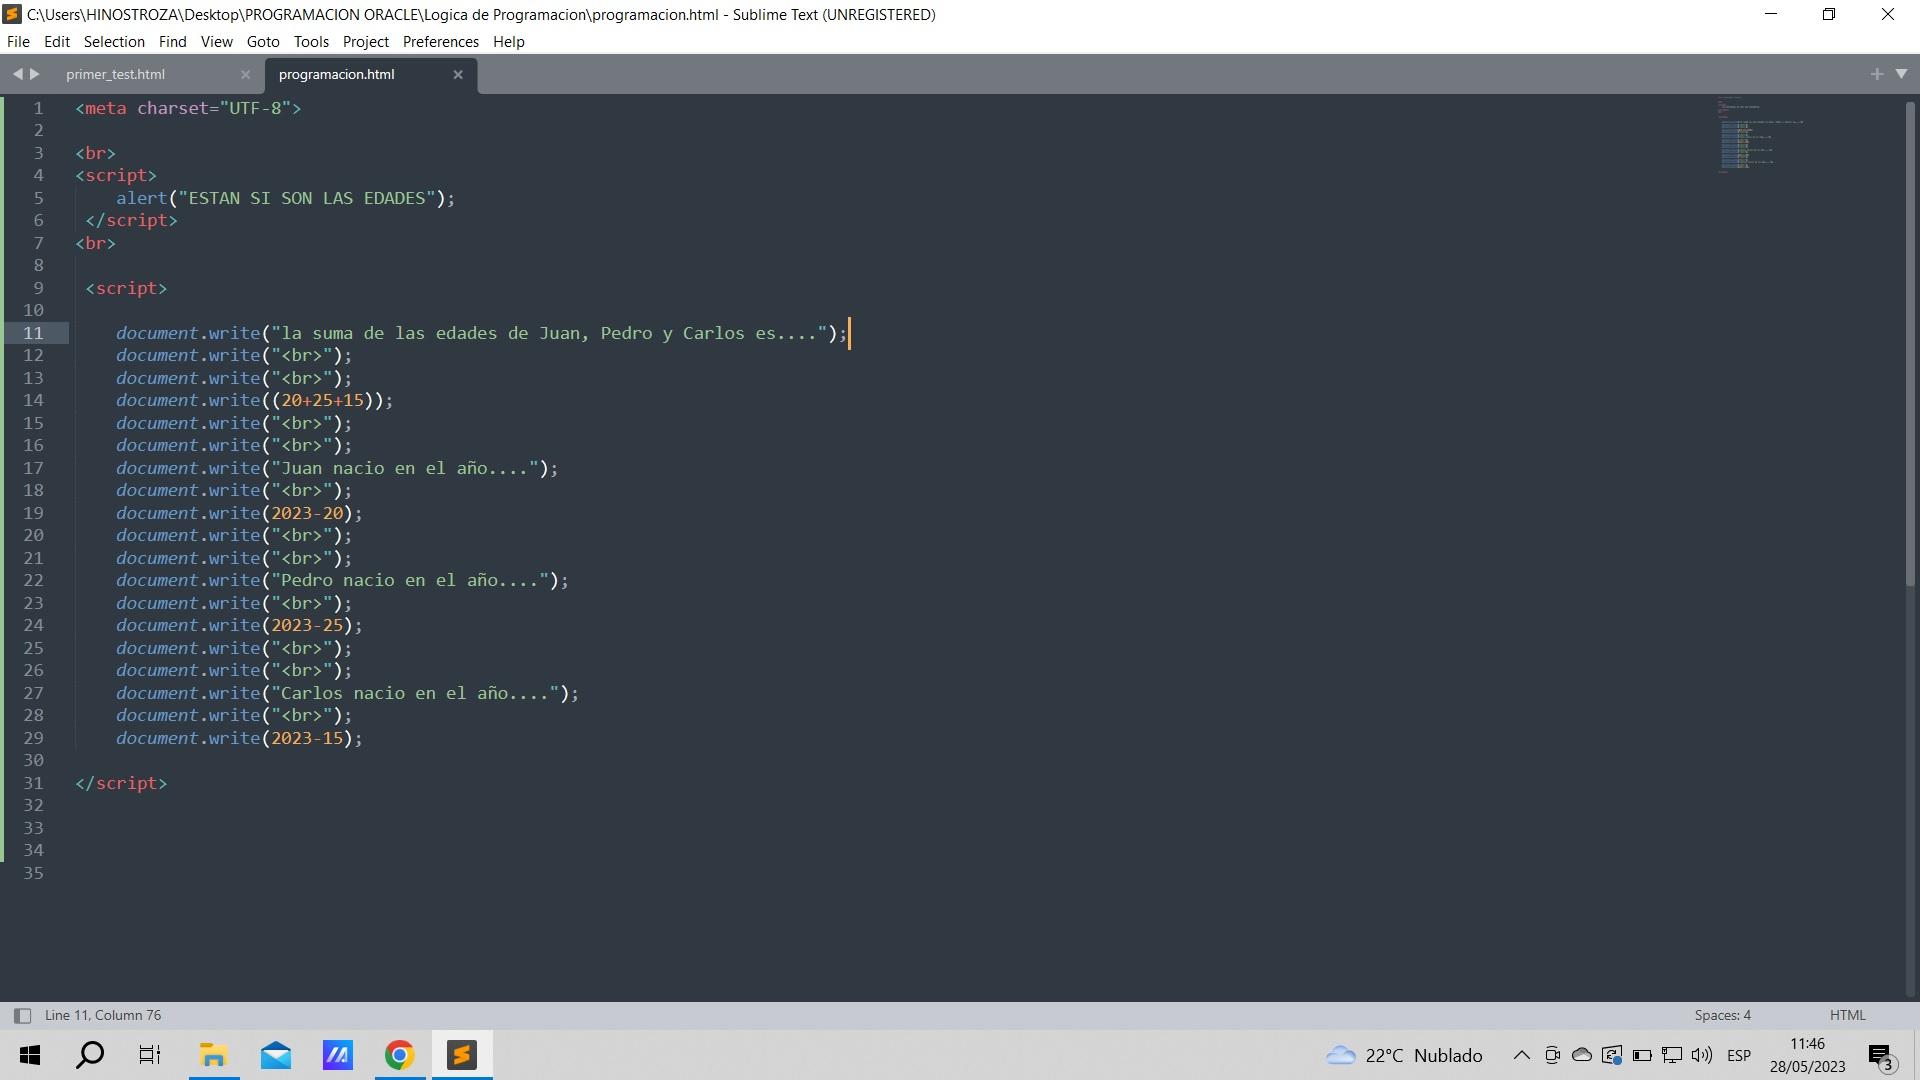
Task: Change indentation via Spaces: 4
Action: pos(1722,1015)
